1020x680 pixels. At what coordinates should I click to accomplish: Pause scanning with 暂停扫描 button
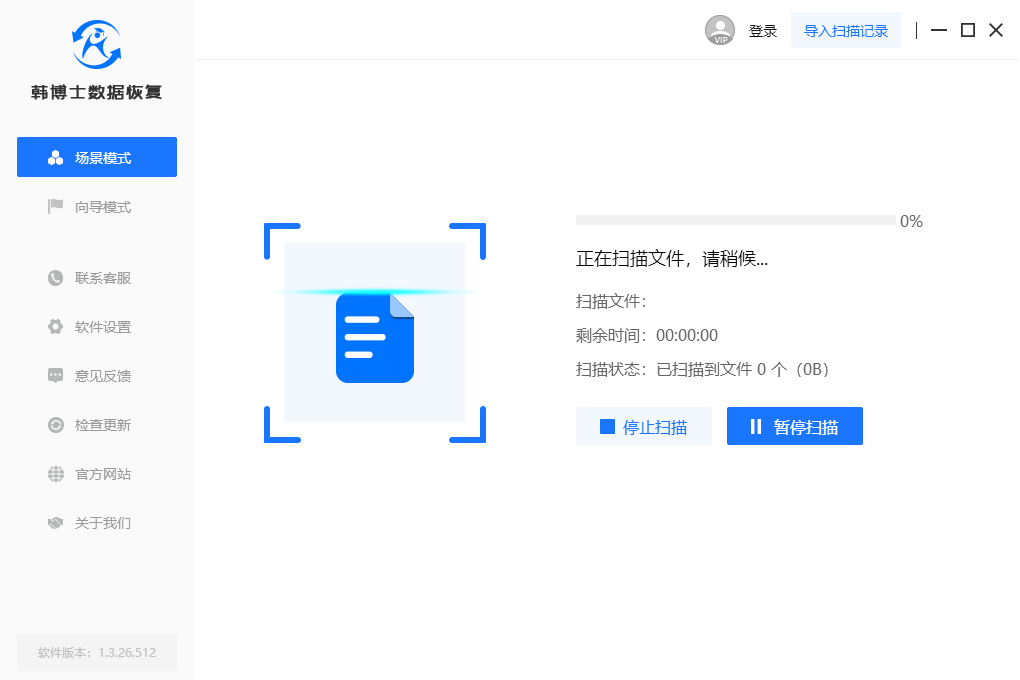[794, 425]
